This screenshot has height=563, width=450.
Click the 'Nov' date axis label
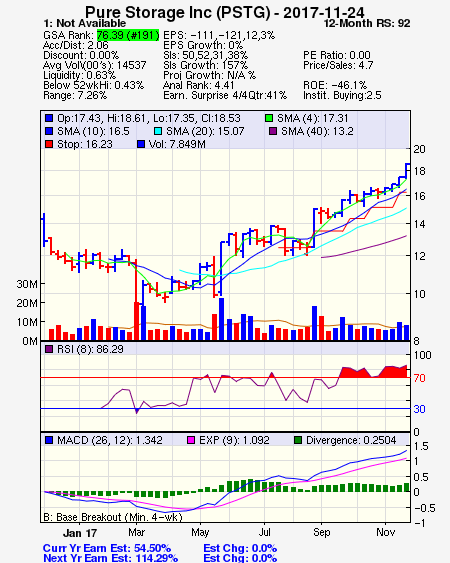pyautogui.click(x=385, y=532)
